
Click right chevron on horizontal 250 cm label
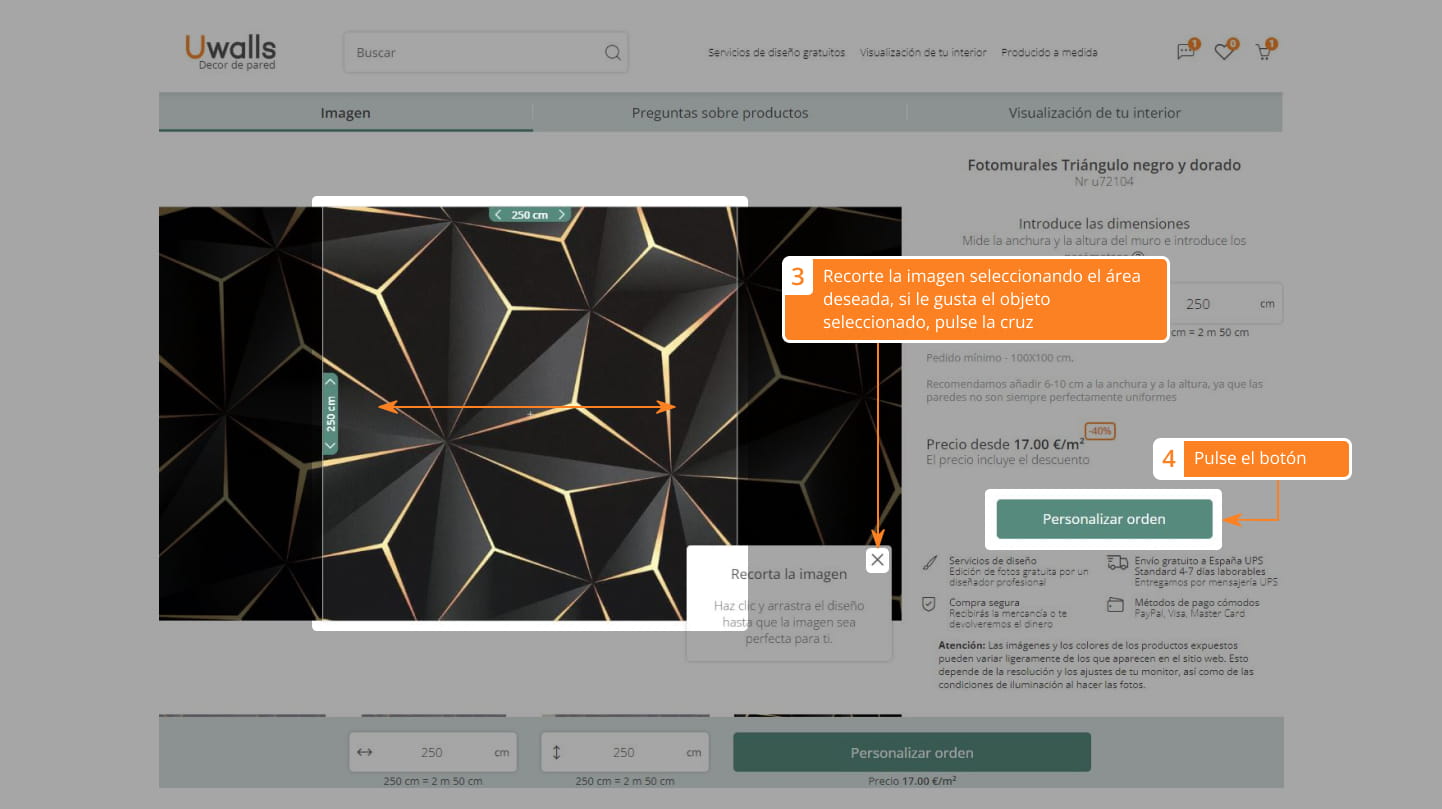562,215
